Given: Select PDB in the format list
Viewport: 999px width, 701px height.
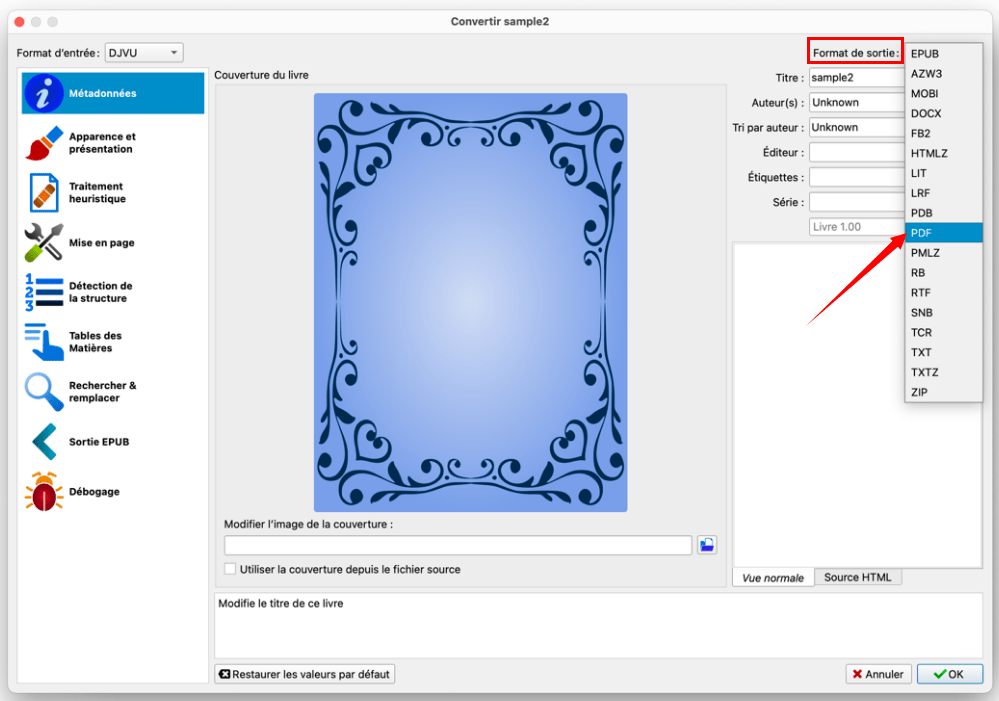Looking at the screenshot, I should (943, 213).
